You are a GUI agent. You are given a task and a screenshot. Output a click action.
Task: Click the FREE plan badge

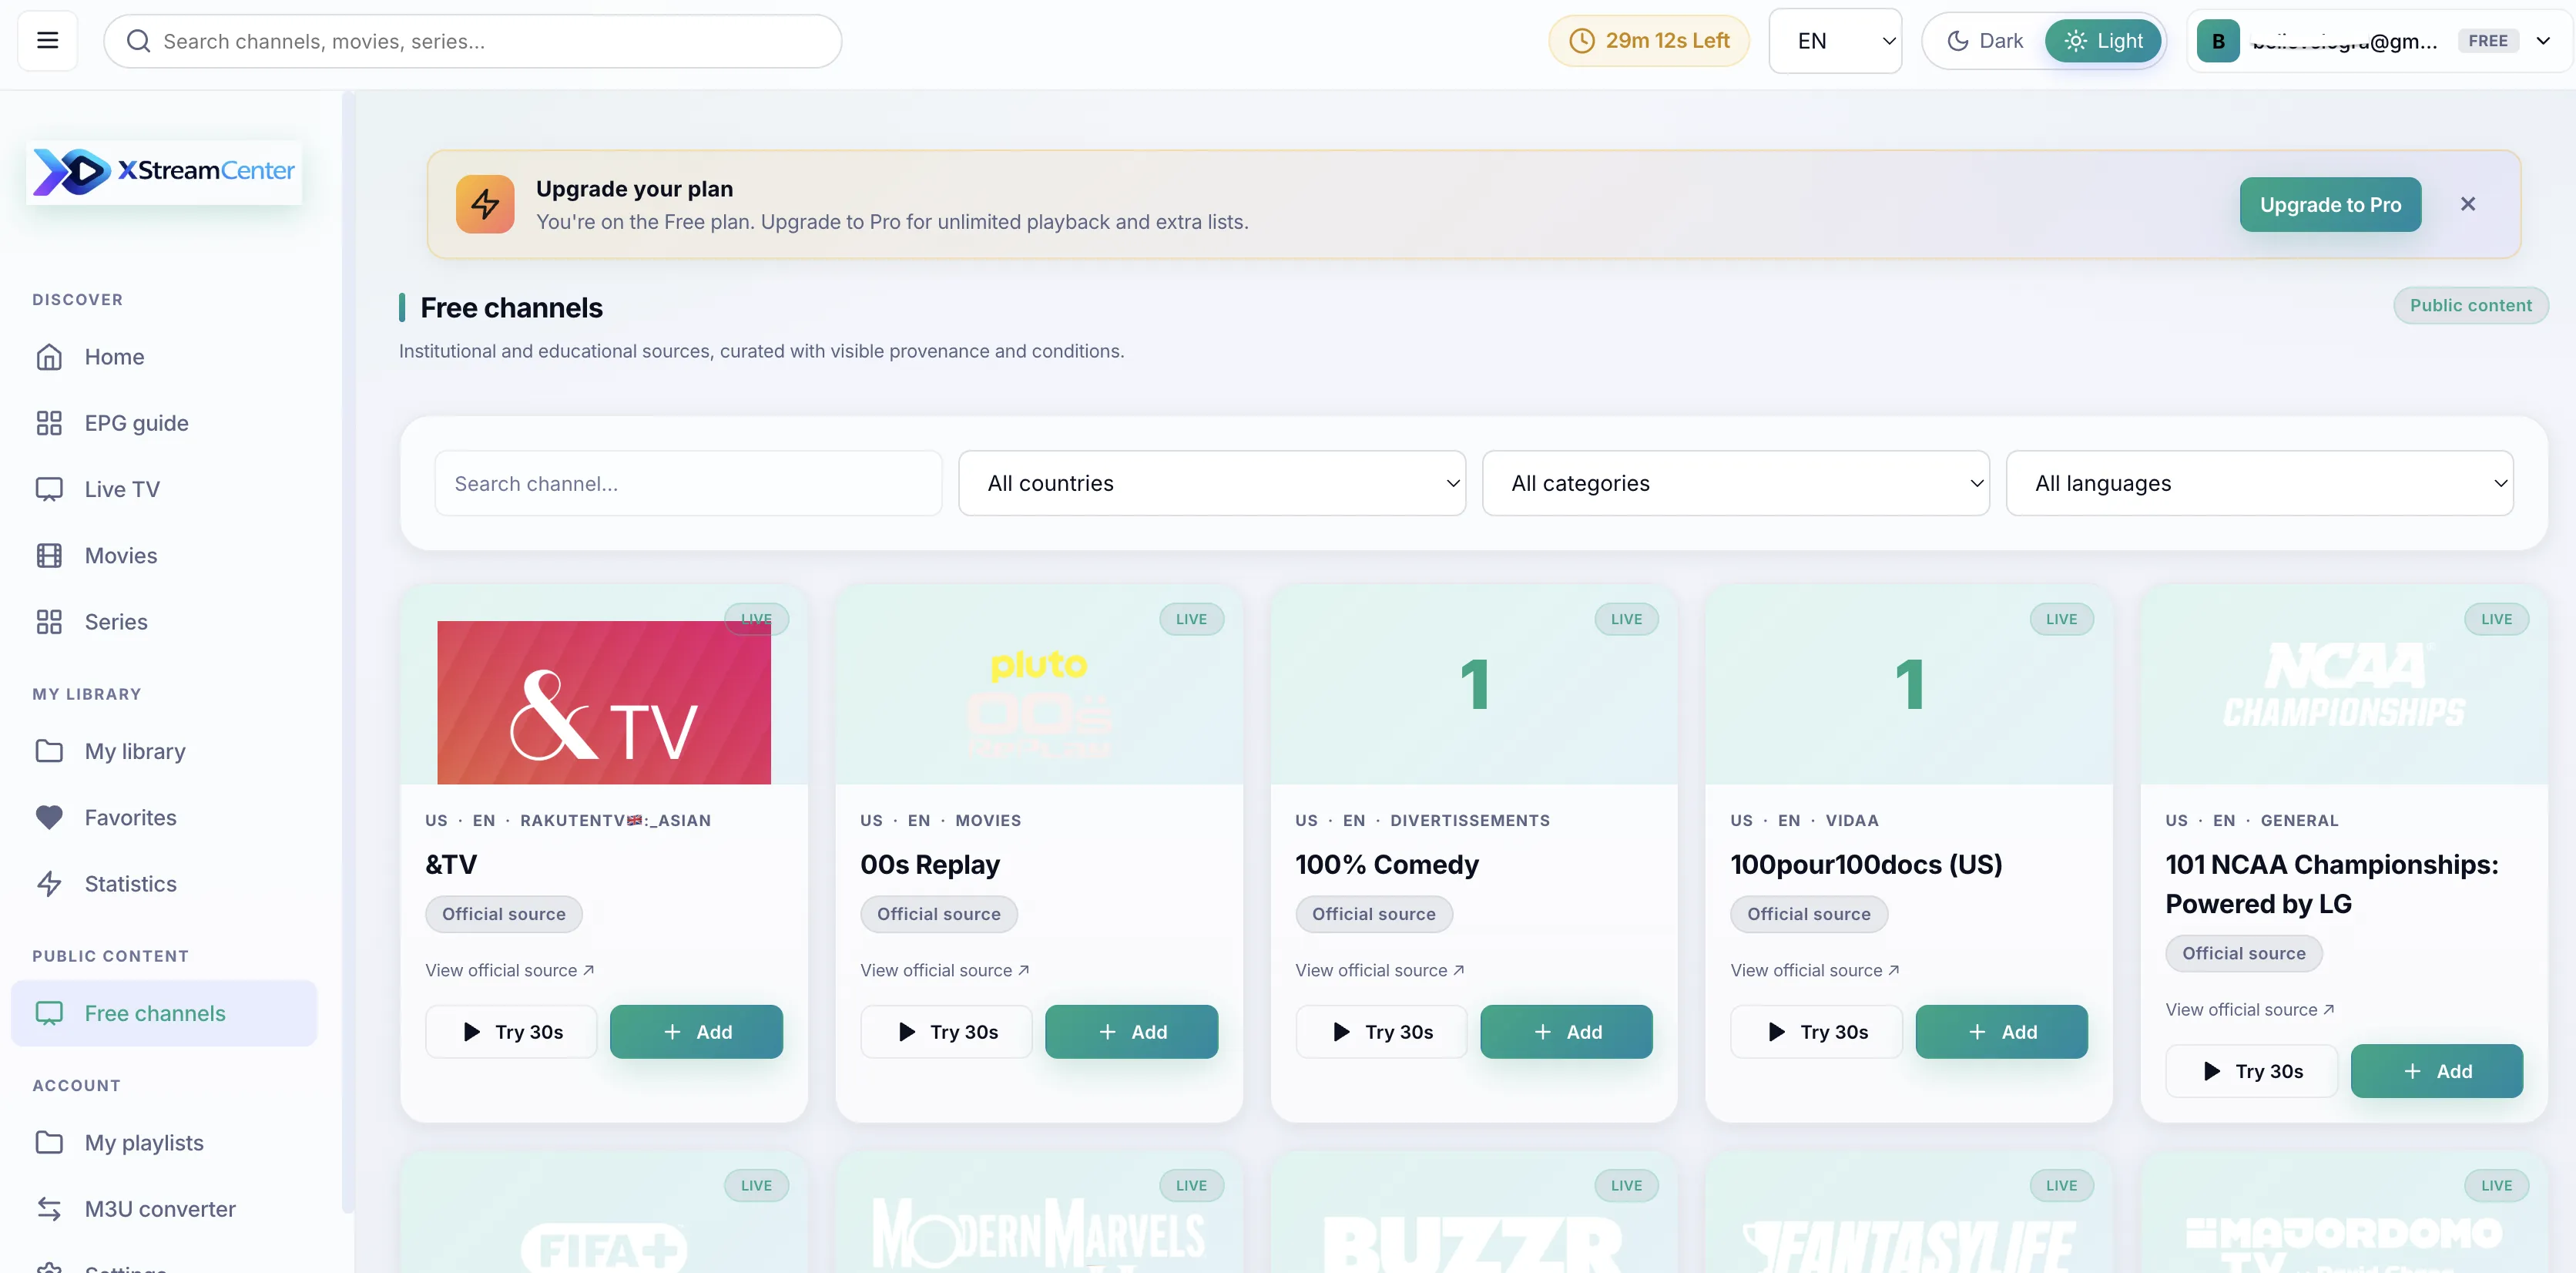(x=2487, y=41)
